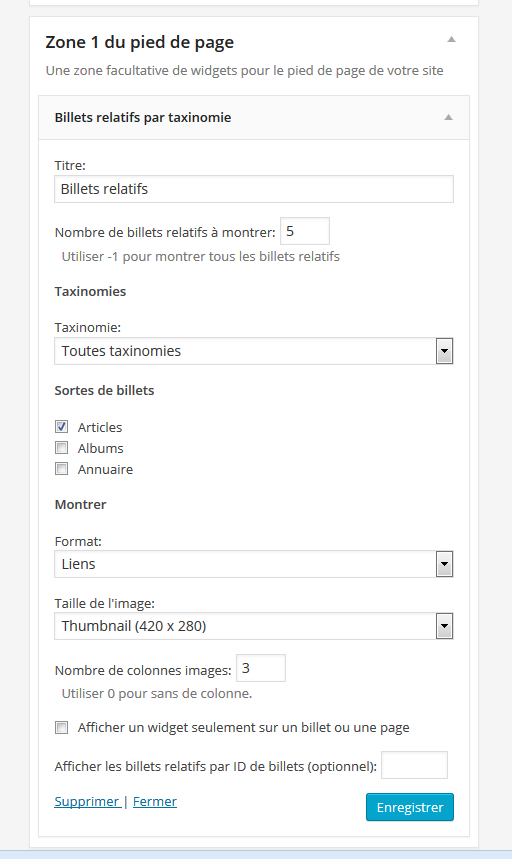The height and width of the screenshot is (859, 512).
Task: Click the Fermer link
Action: 155,801
